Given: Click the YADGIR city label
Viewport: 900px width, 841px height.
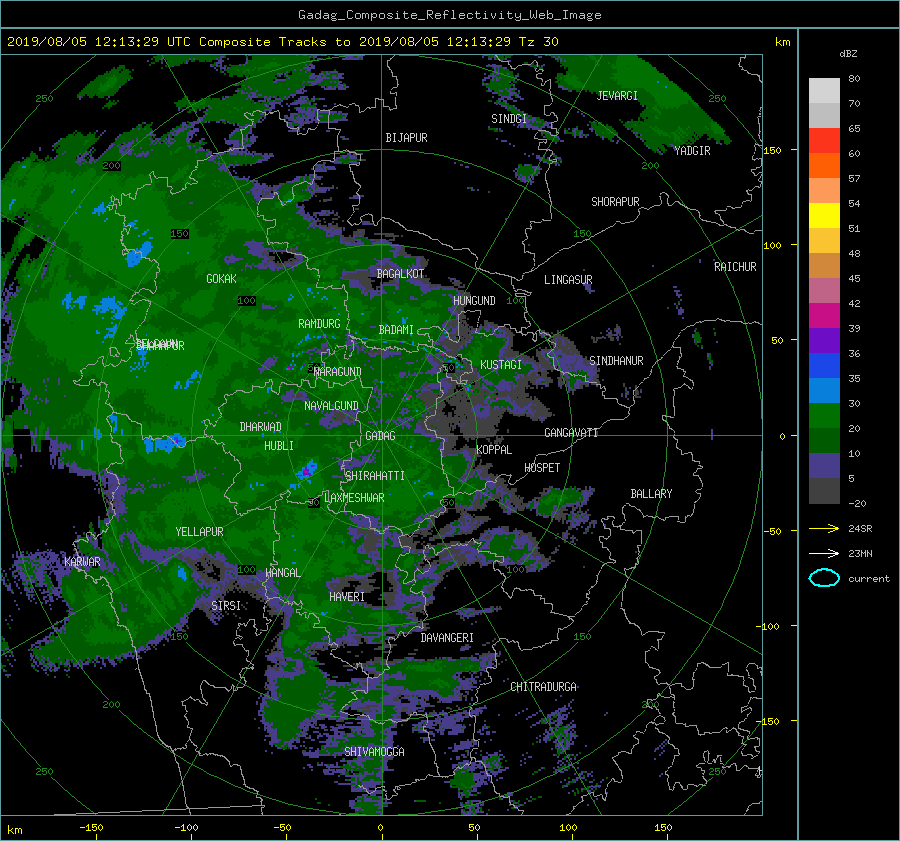Looking at the screenshot, I should [692, 151].
